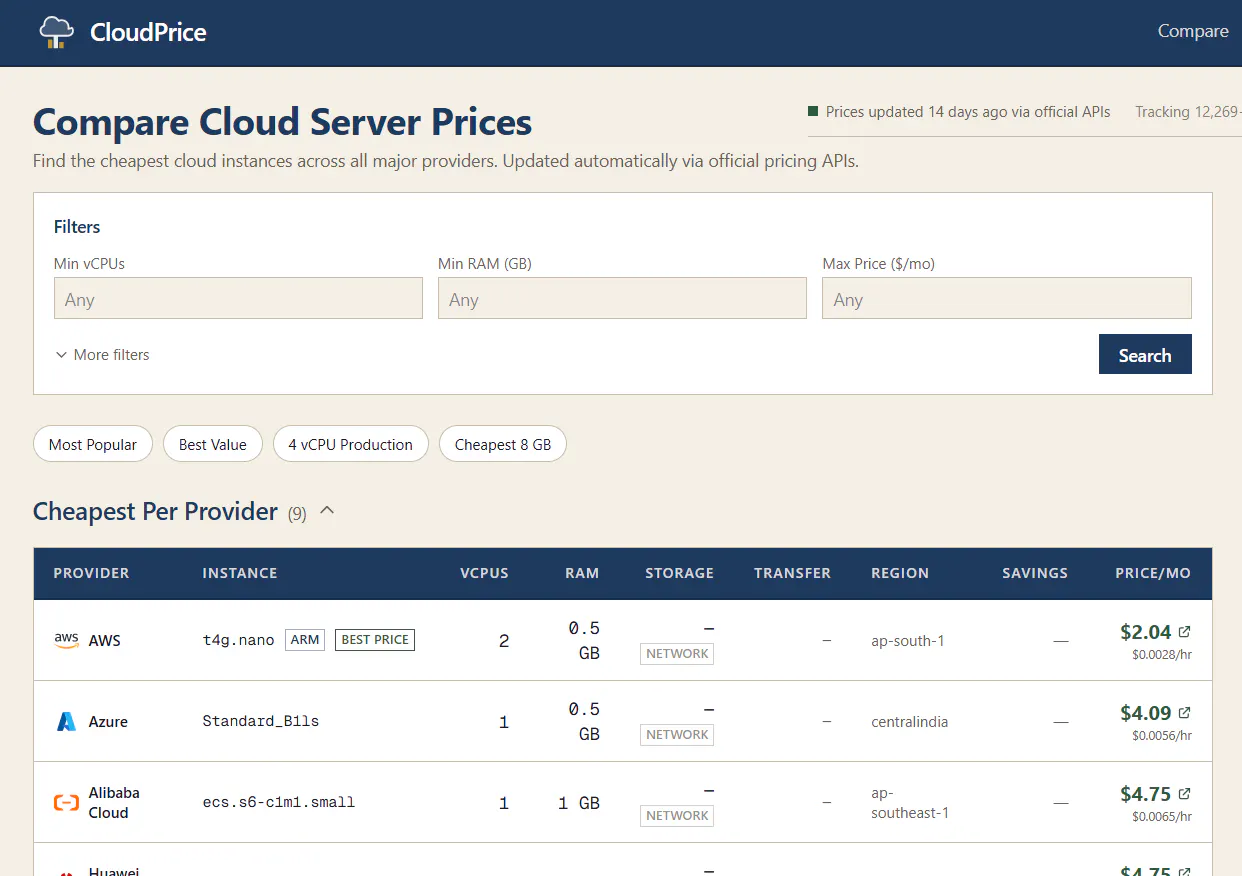This screenshot has height=876, width=1242.
Task: Open external link icon beside $2.04
Action: click(1185, 632)
